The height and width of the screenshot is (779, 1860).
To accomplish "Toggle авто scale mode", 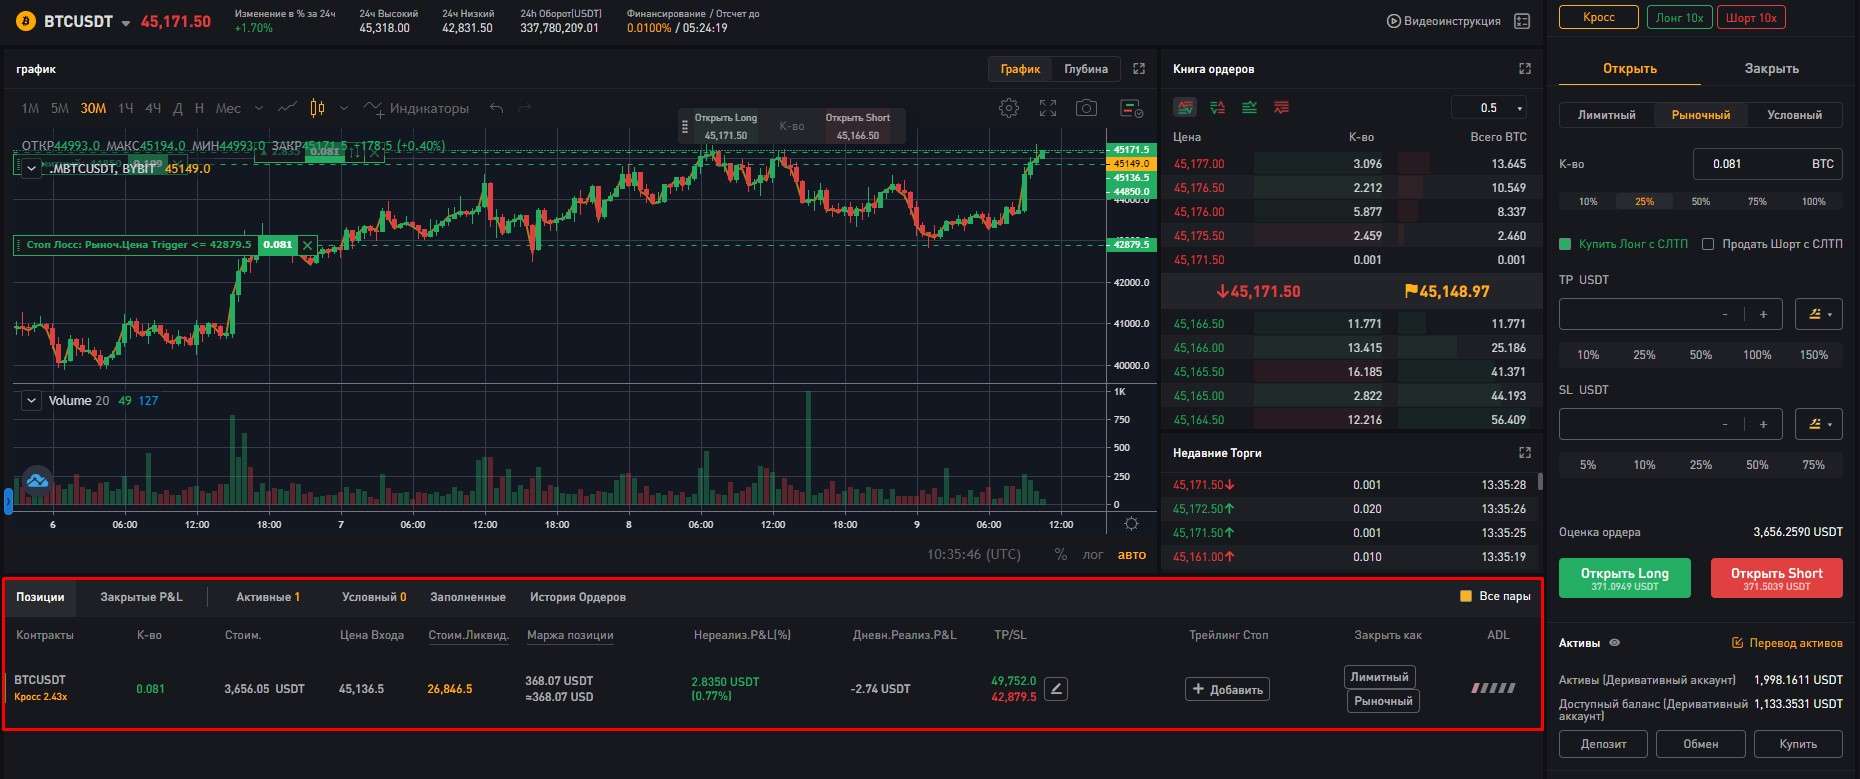I will coord(1132,555).
